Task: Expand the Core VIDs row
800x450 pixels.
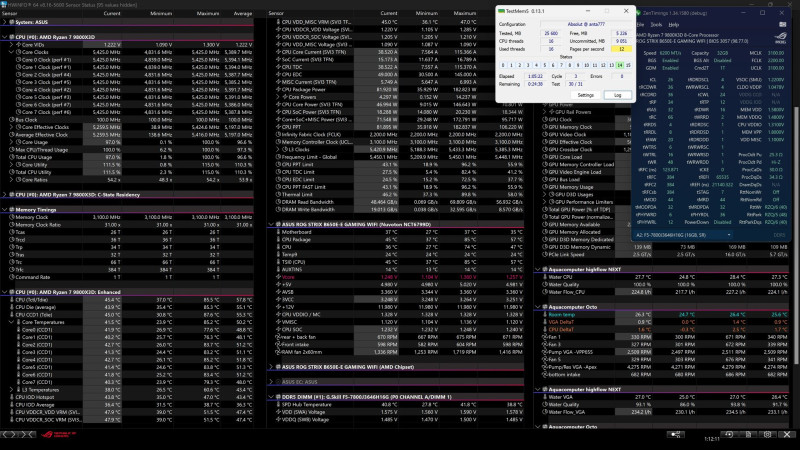Action: pos(11,45)
